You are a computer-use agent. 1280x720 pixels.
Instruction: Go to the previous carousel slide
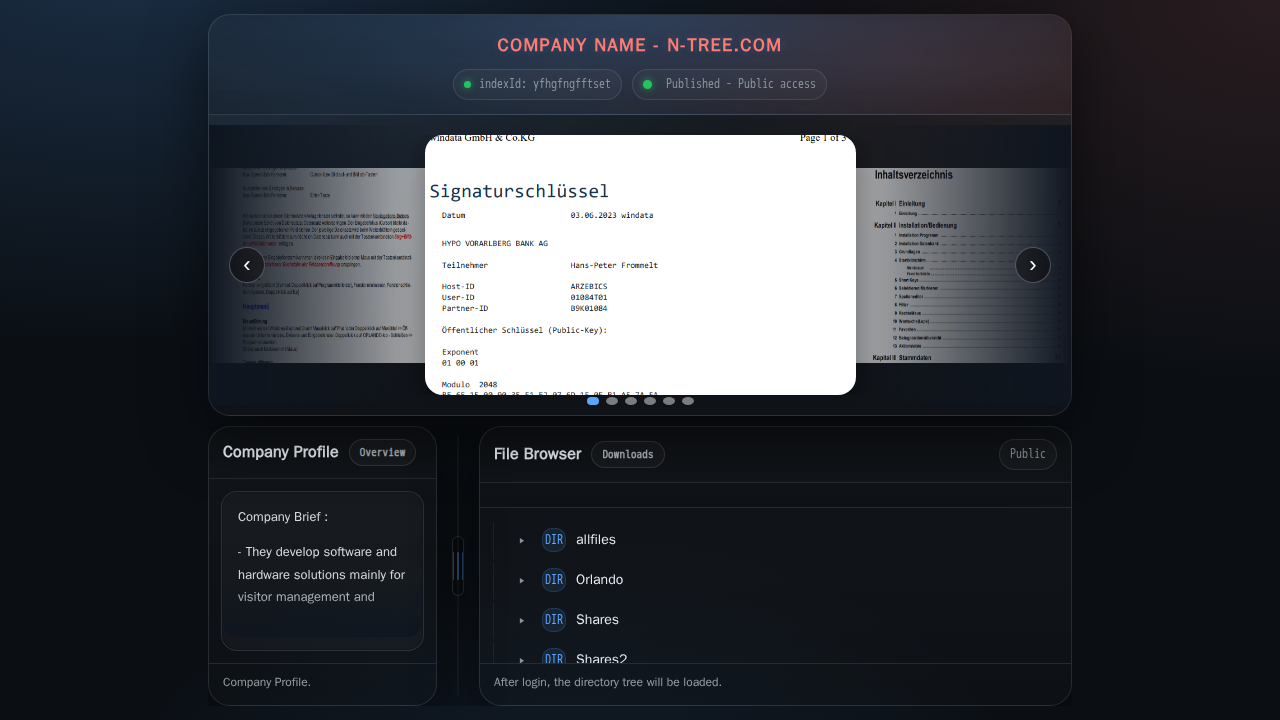247,265
